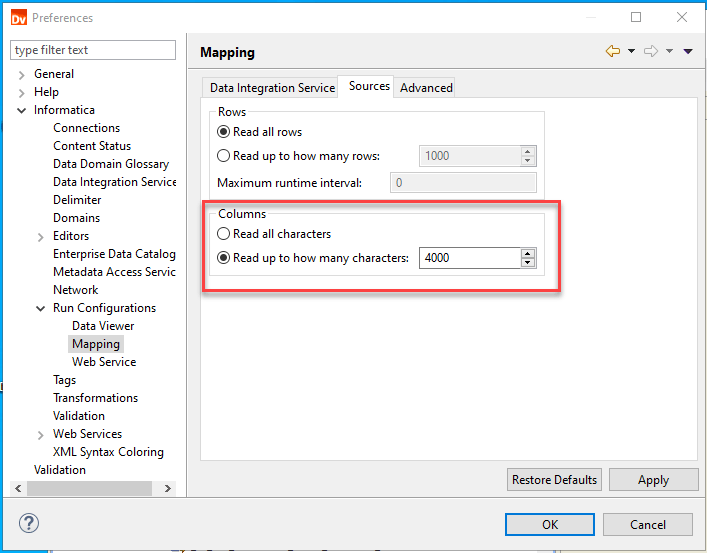Select Data Domain Glossary in the tree

coord(111,164)
